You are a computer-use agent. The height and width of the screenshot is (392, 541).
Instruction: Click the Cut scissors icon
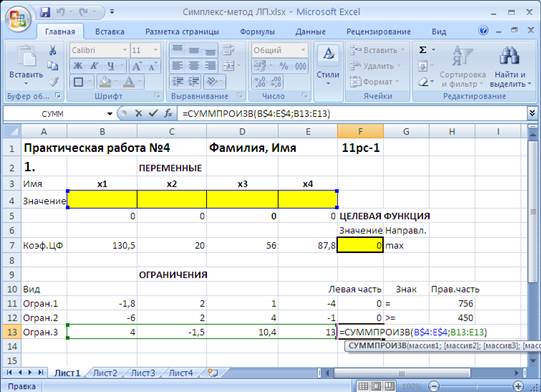pyautogui.click(x=52, y=50)
